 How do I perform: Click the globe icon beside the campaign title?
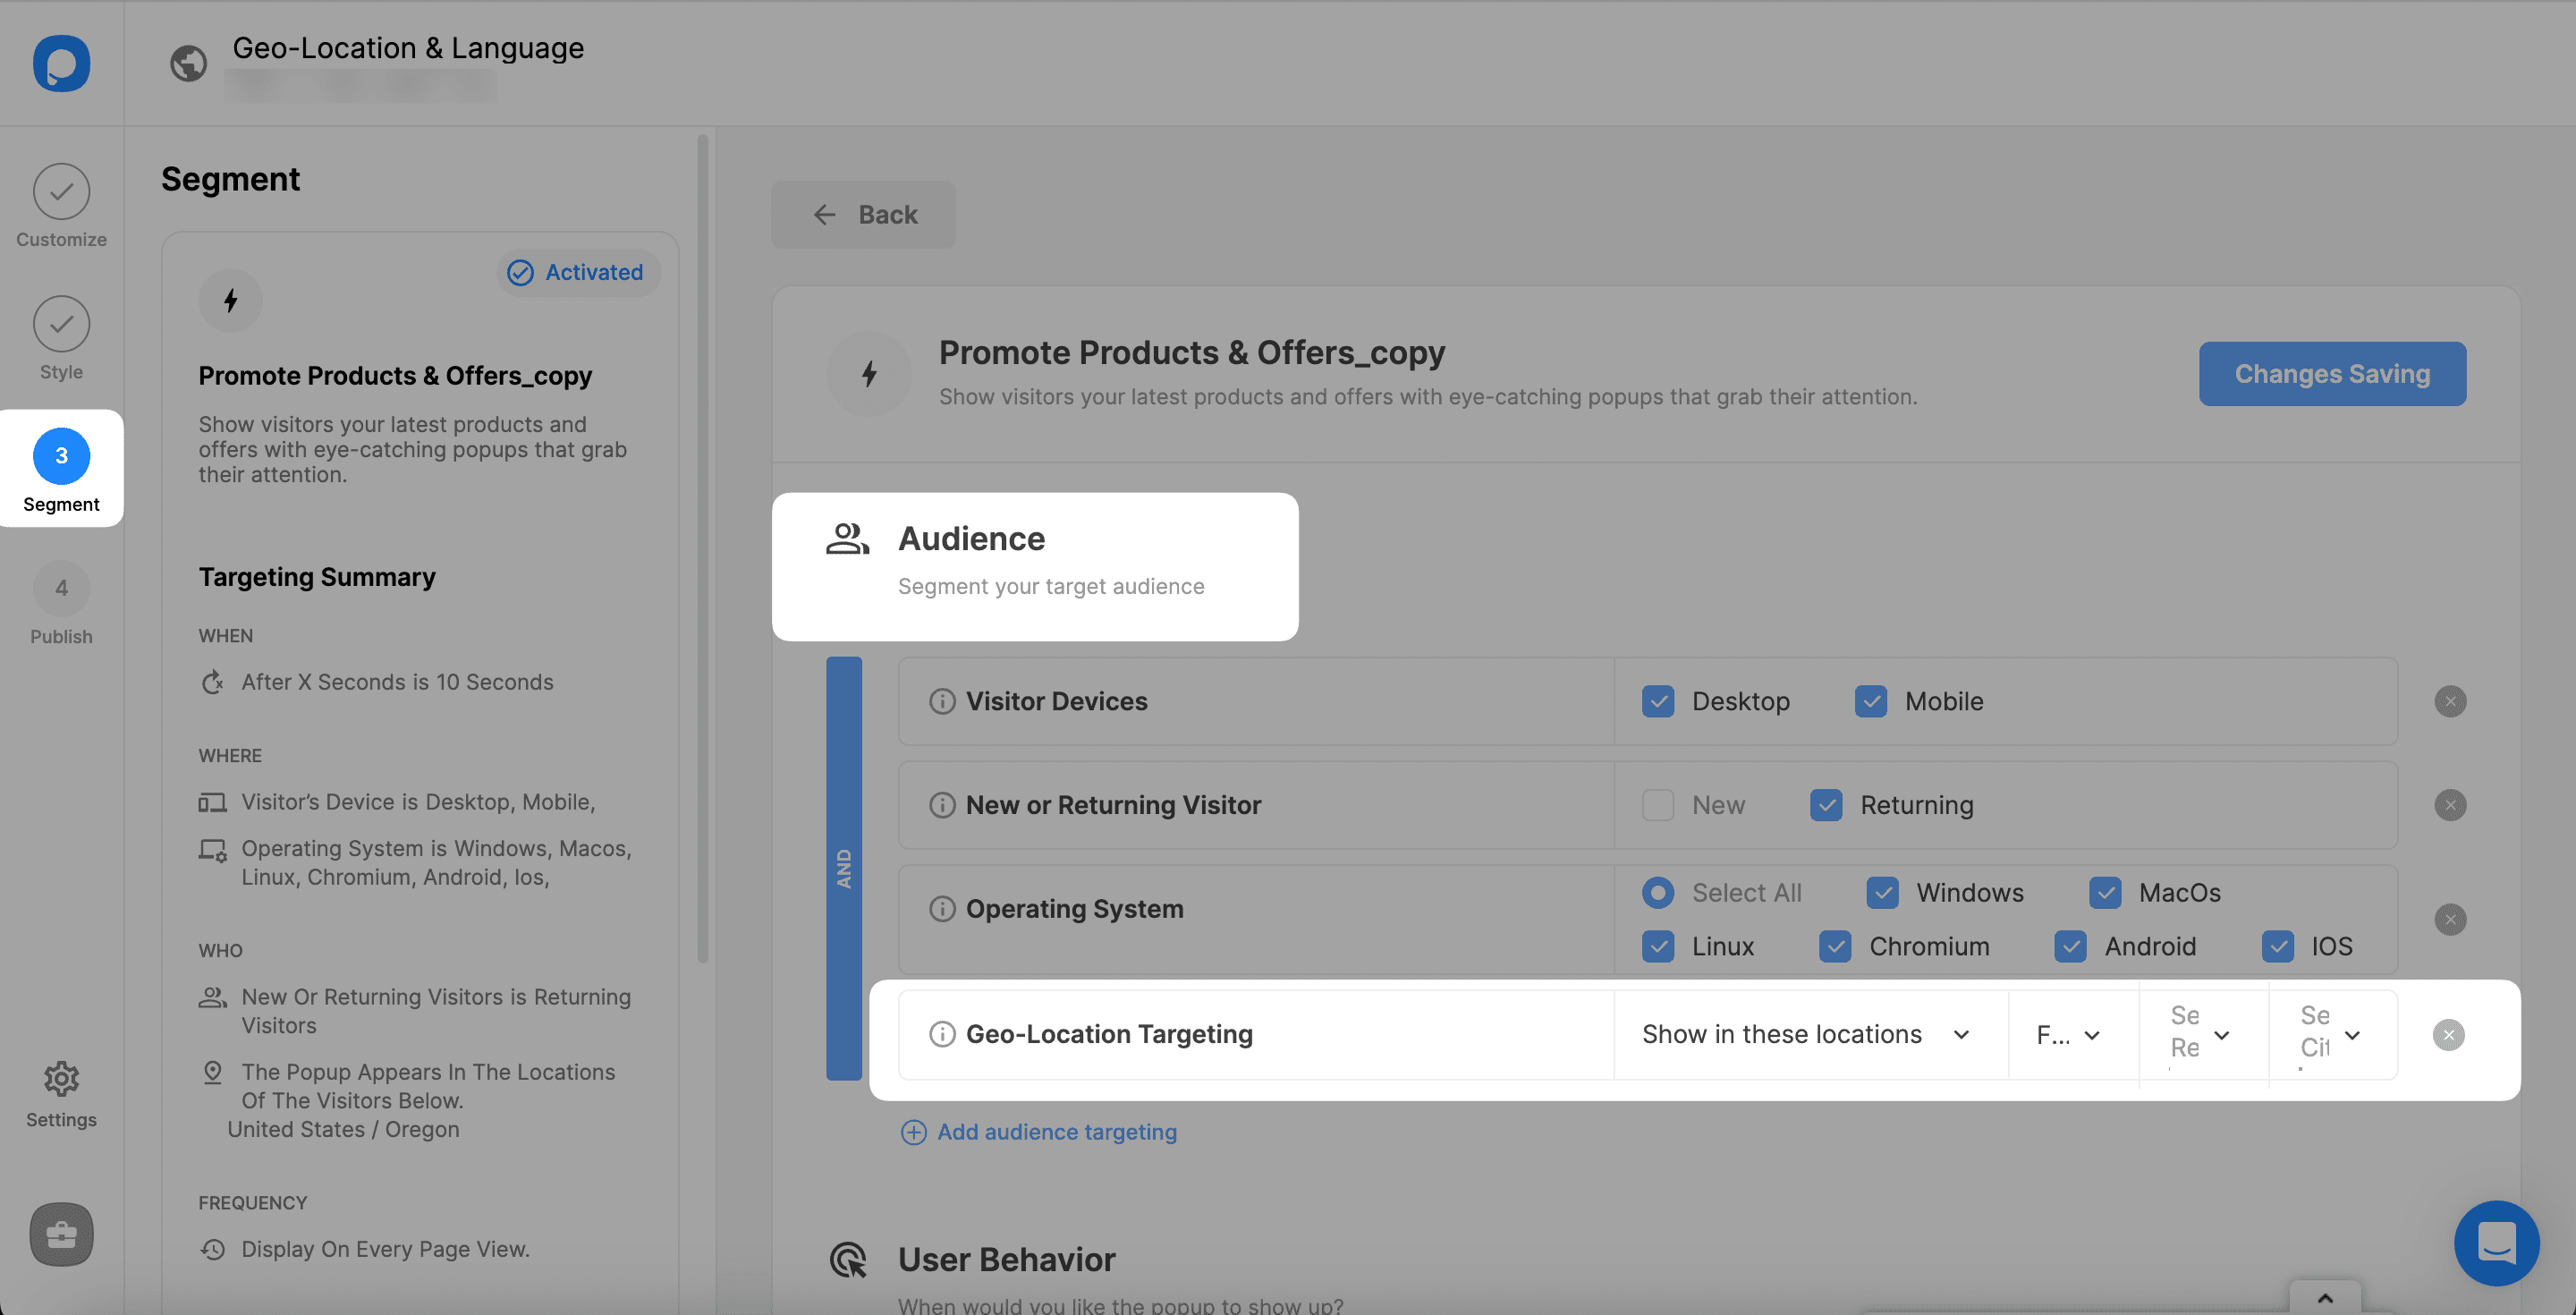coord(188,63)
